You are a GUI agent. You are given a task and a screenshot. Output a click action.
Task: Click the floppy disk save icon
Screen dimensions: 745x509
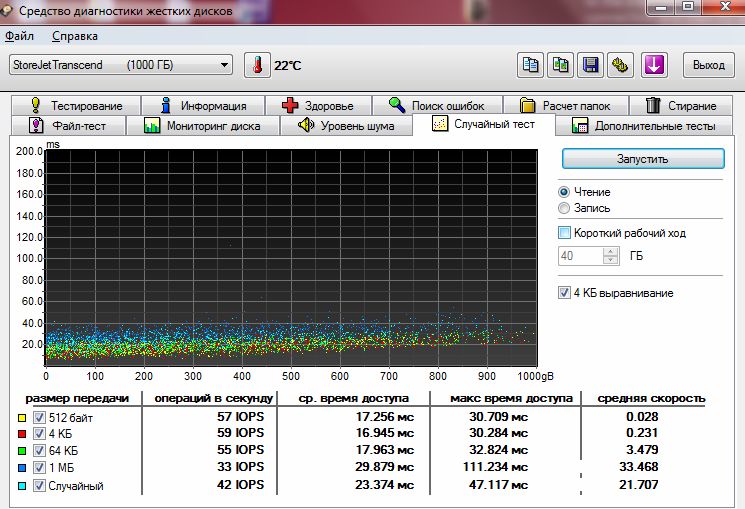(591, 65)
